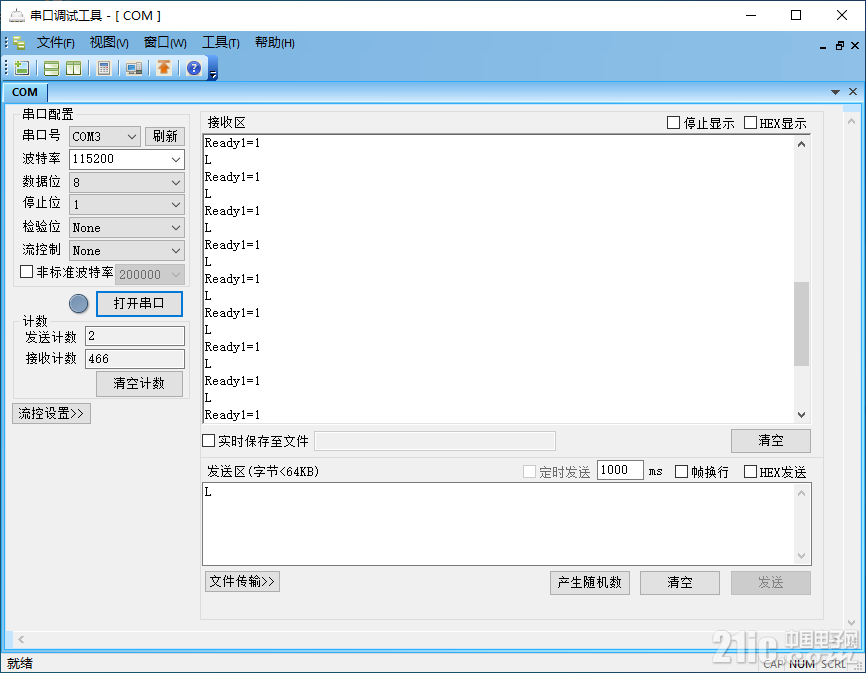Click the send area text box
This screenshot has width=866, height=673.
click(x=498, y=523)
